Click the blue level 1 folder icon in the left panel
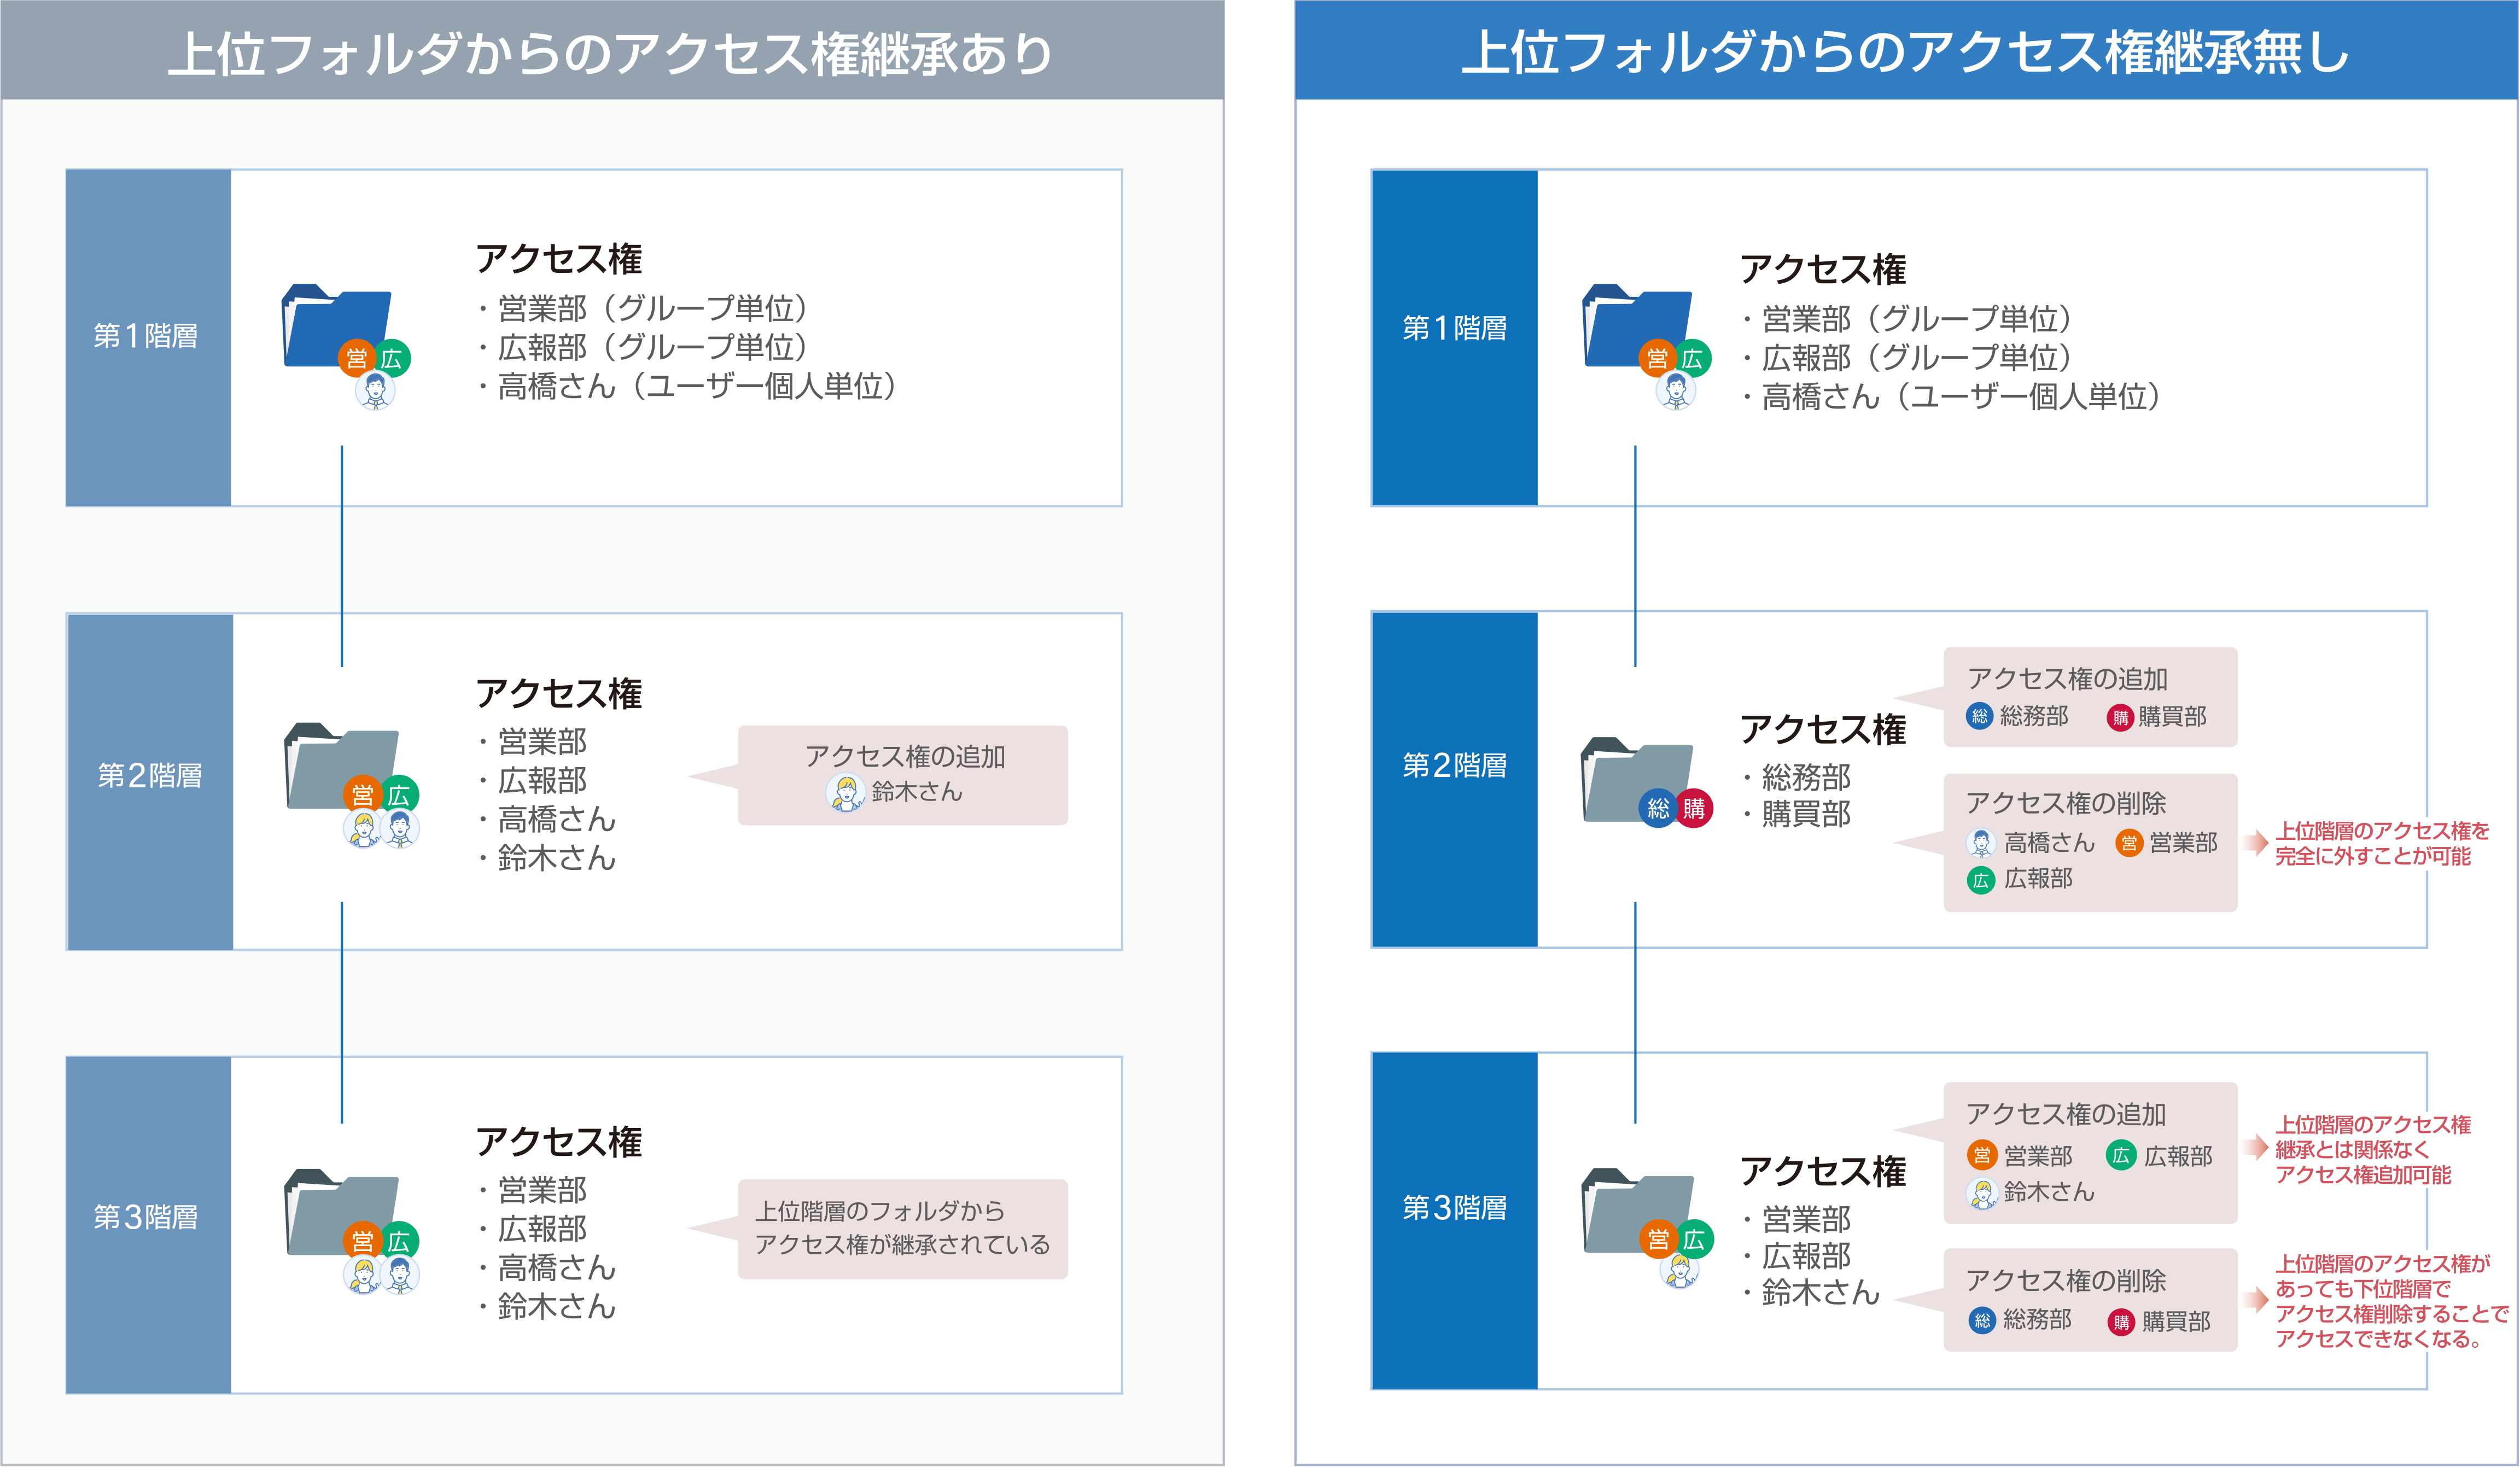Viewport: 2520px width, 1467px height. (x=336, y=325)
